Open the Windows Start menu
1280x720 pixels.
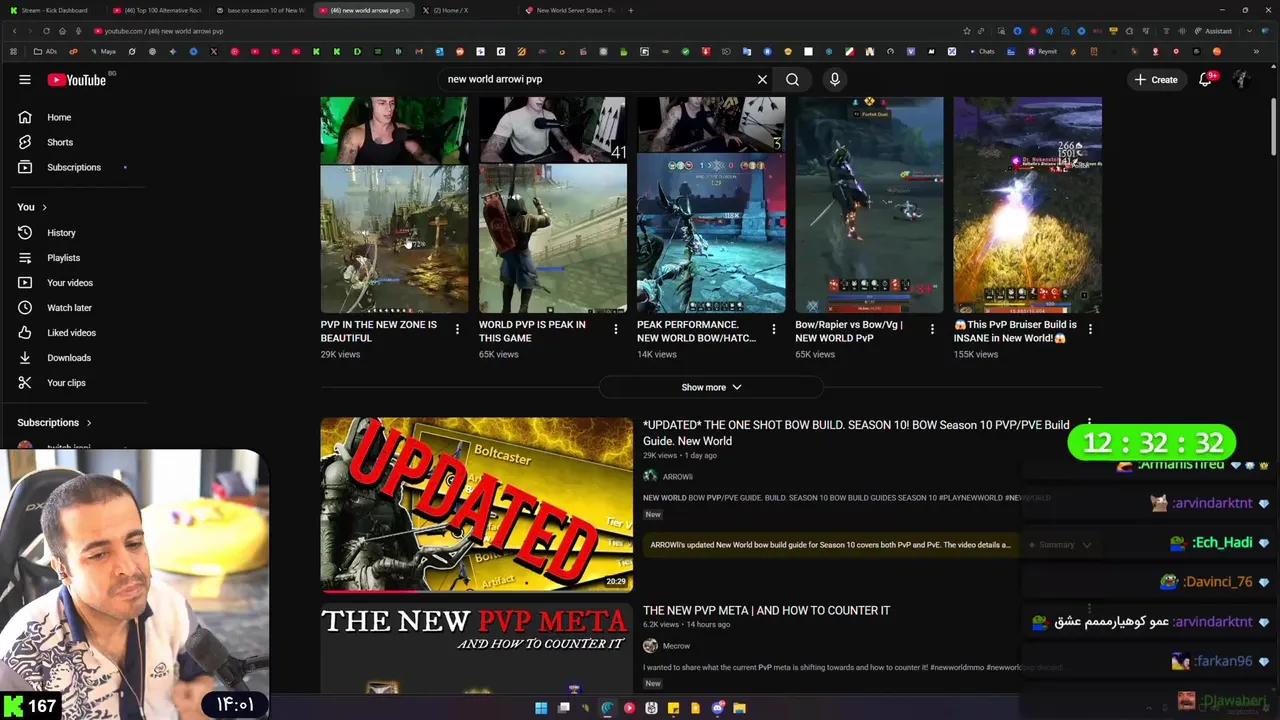pyautogui.click(x=541, y=708)
